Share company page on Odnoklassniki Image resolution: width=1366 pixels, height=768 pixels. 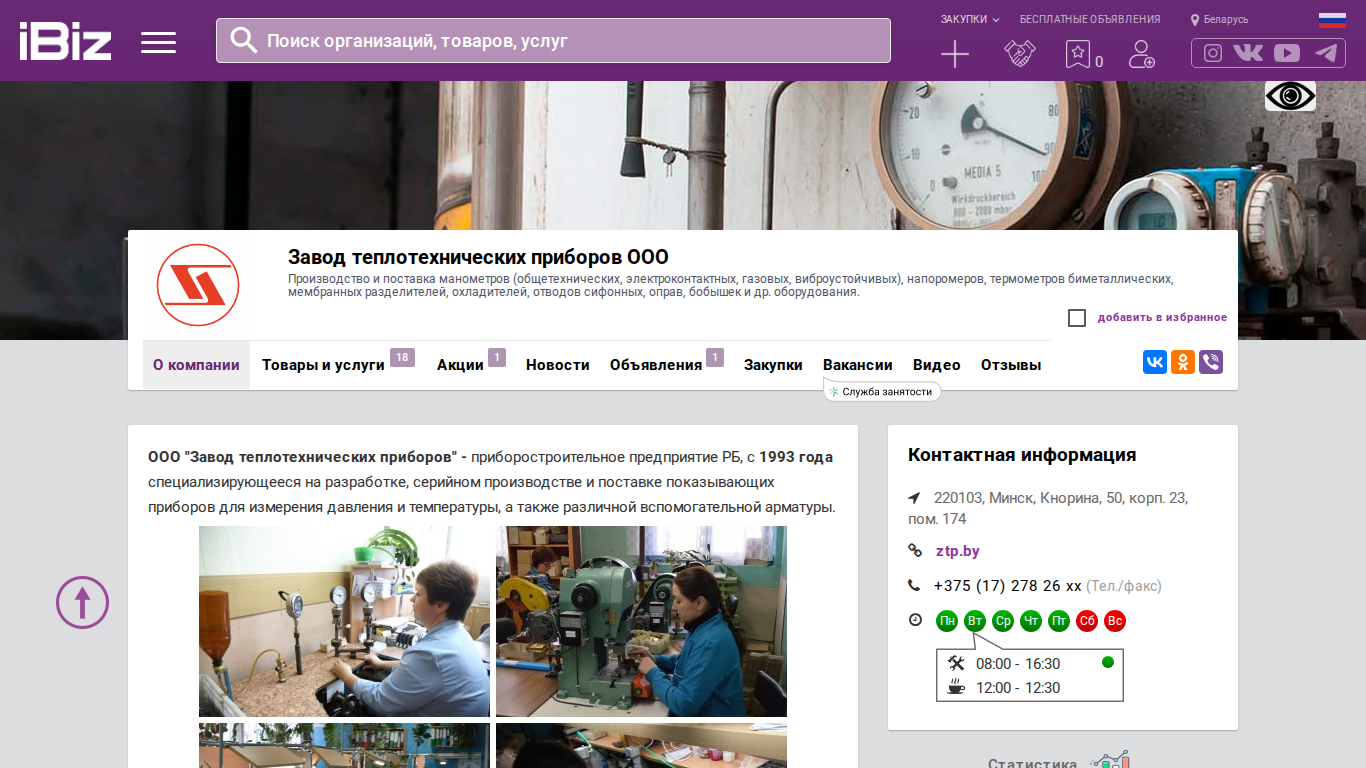(1183, 362)
